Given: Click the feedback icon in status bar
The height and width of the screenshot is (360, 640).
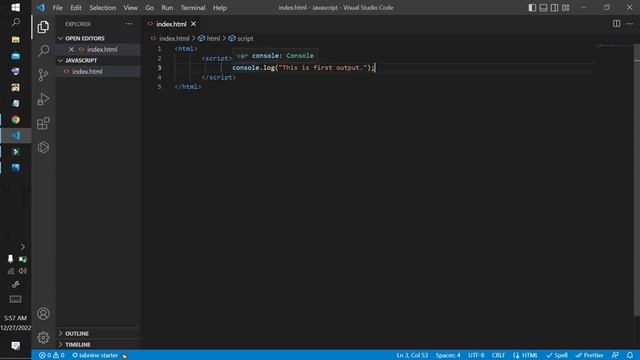Looking at the screenshot, I should pos(615,355).
